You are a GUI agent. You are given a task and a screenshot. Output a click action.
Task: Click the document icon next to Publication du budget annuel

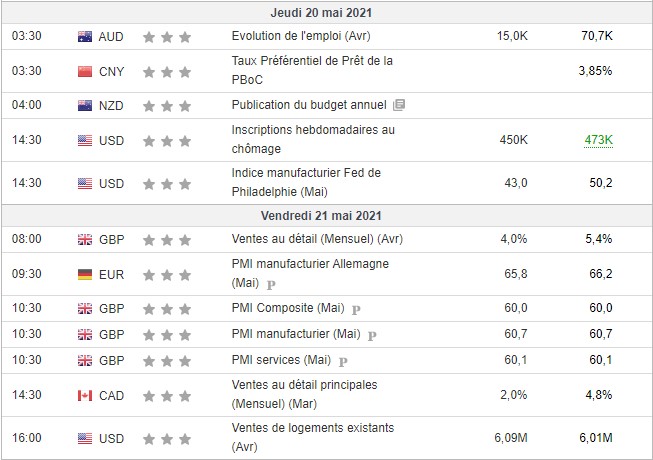pos(400,105)
